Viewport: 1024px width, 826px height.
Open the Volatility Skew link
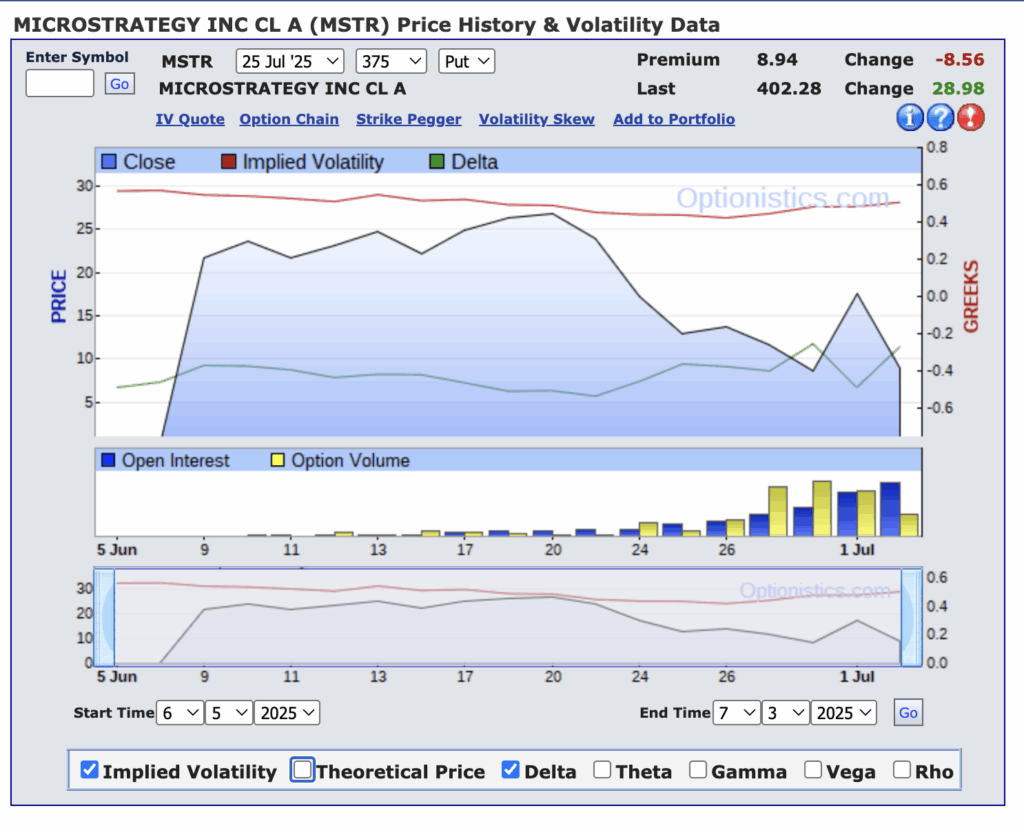(536, 119)
